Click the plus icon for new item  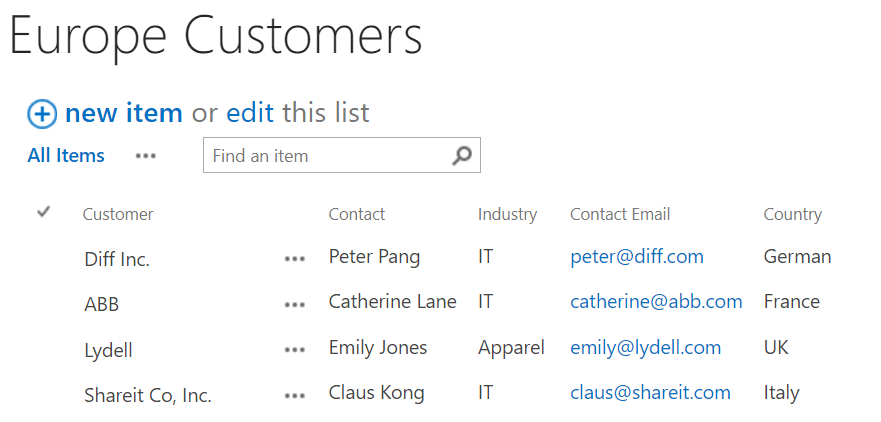pos(42,114)
